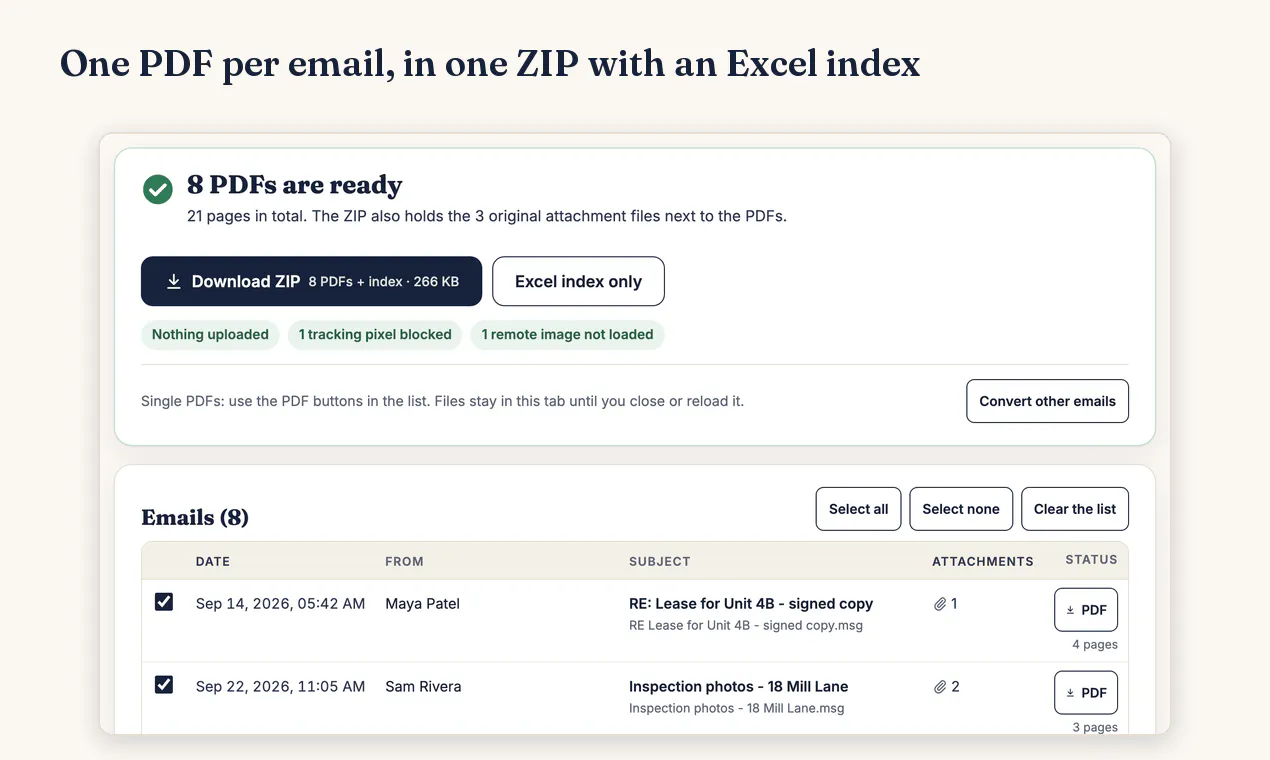This screenshot has height=760, width=1270.
Task: Uncheck the Sam Rivera email checkbox
Action: click(164, 685)
